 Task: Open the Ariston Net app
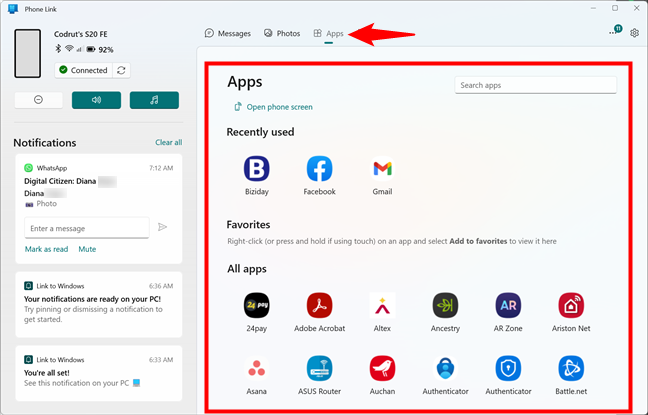571,305
